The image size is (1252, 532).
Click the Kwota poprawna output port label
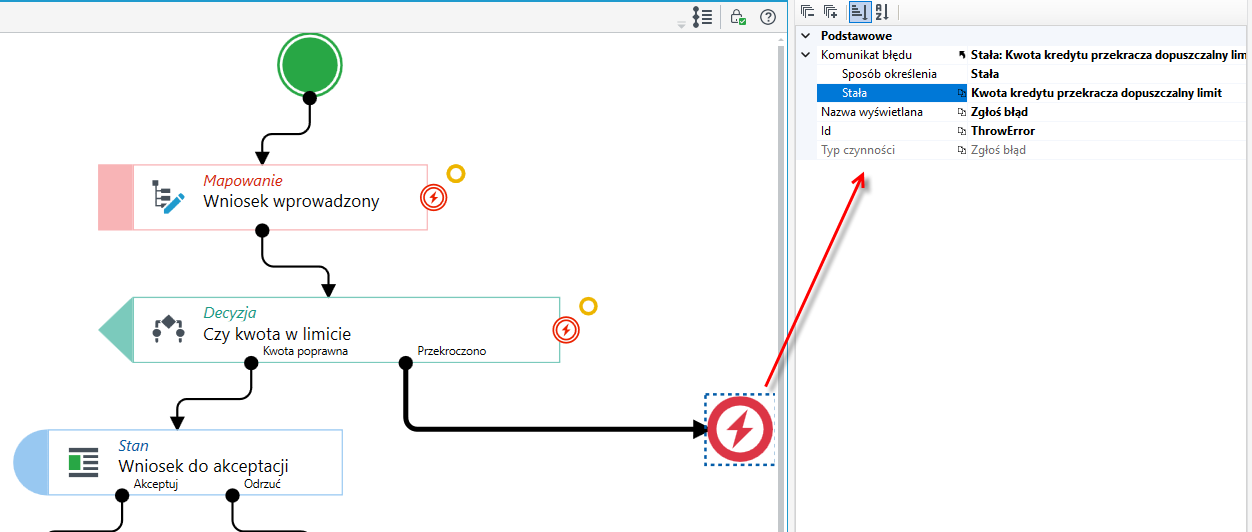pos(305,350)
